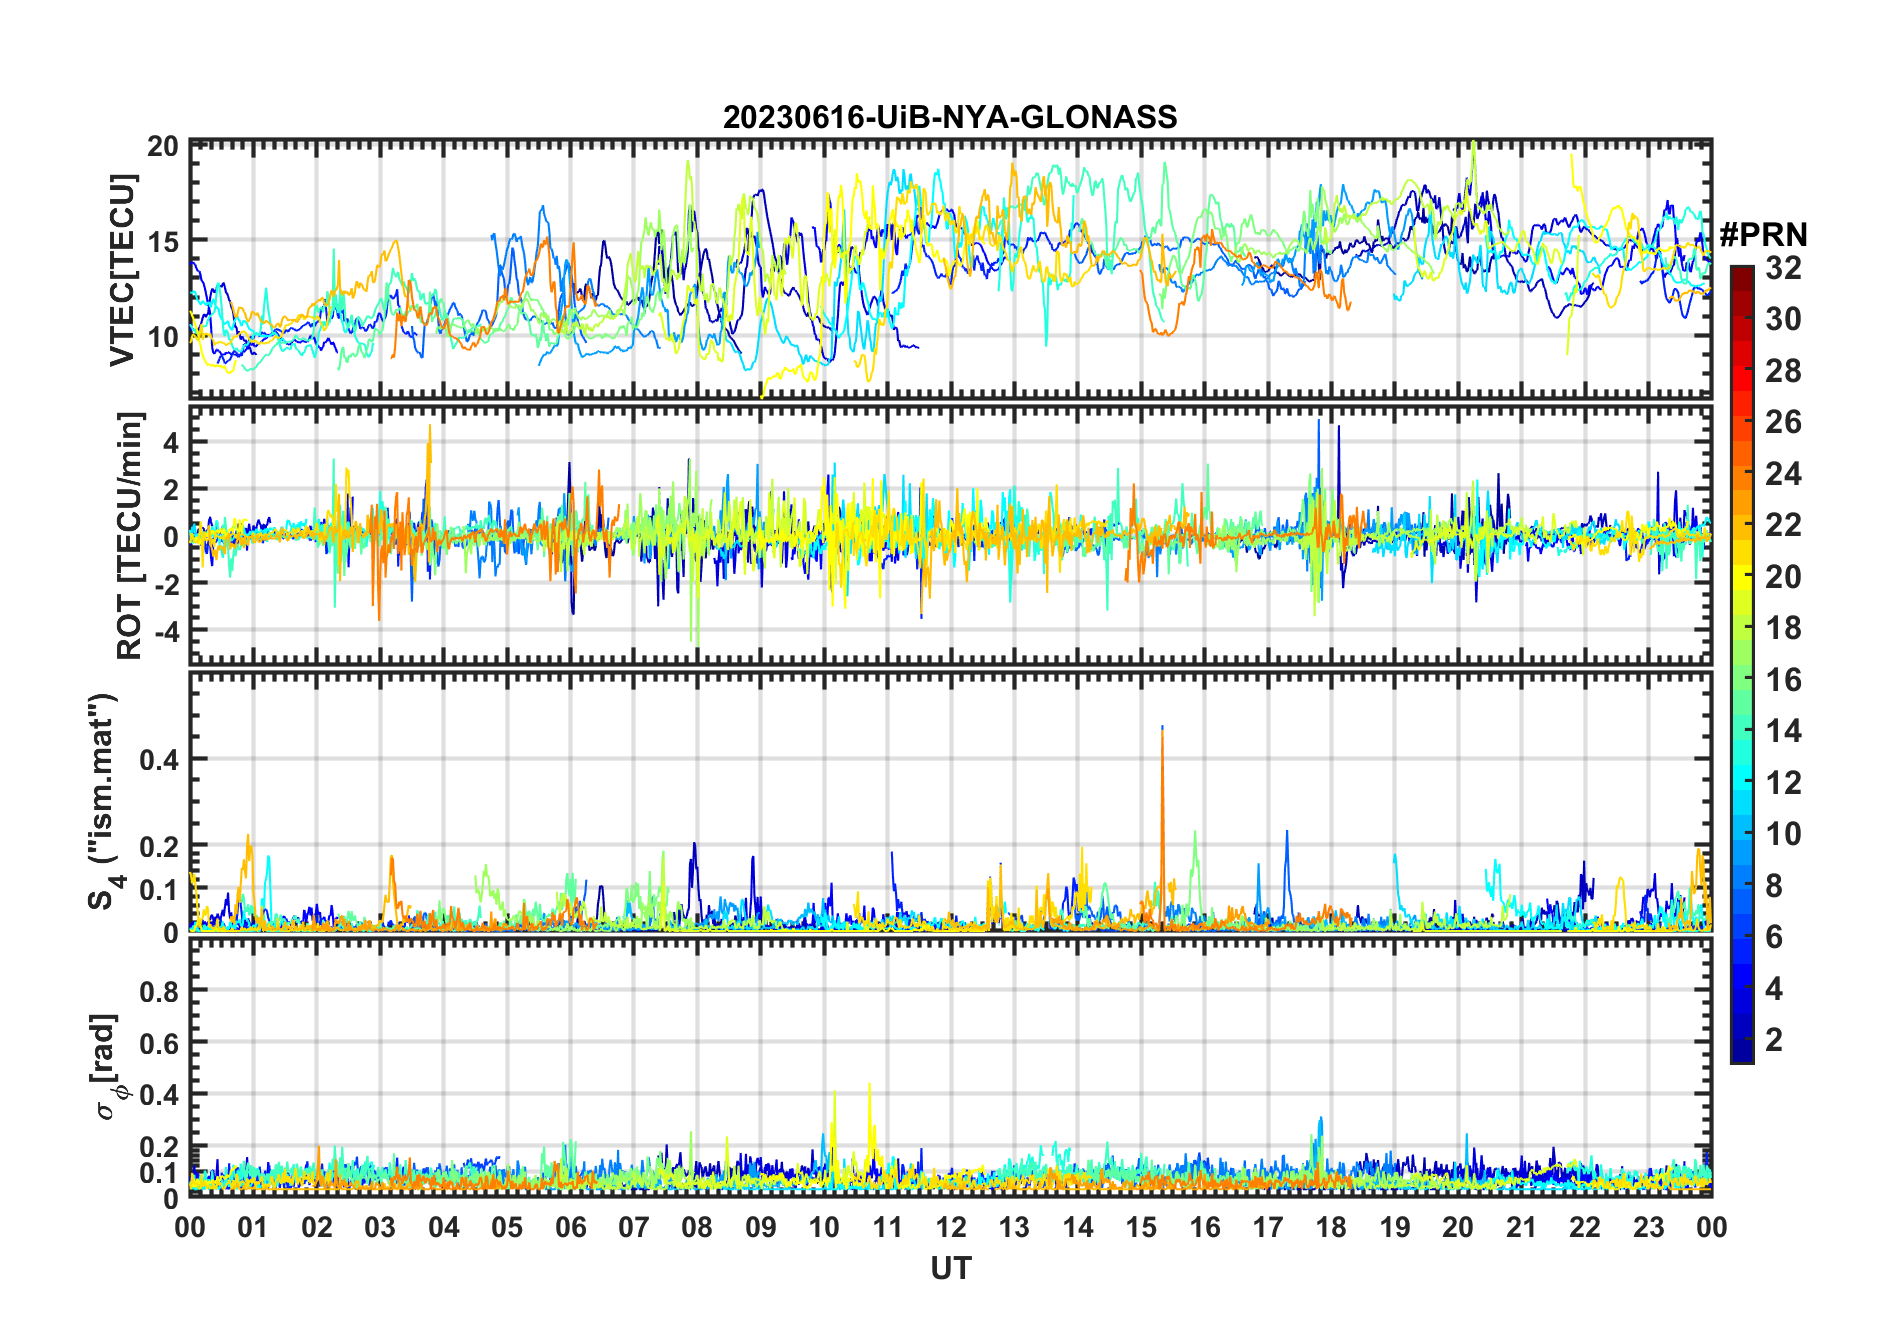Click the #PRN colorbar title
1902x1330 pixels.
click(x=1764, y=235)
